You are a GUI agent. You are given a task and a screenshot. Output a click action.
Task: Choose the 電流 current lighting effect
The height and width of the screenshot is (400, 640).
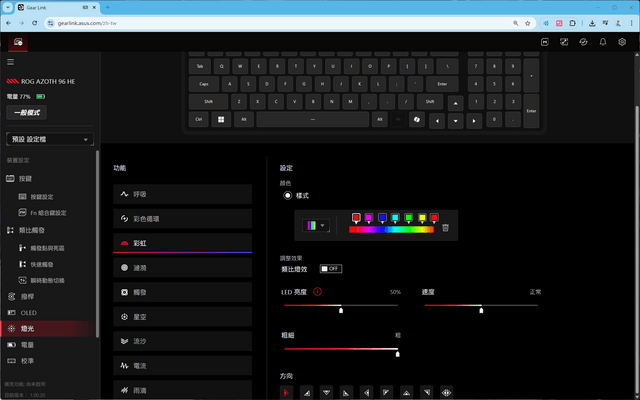coord(182,366)
